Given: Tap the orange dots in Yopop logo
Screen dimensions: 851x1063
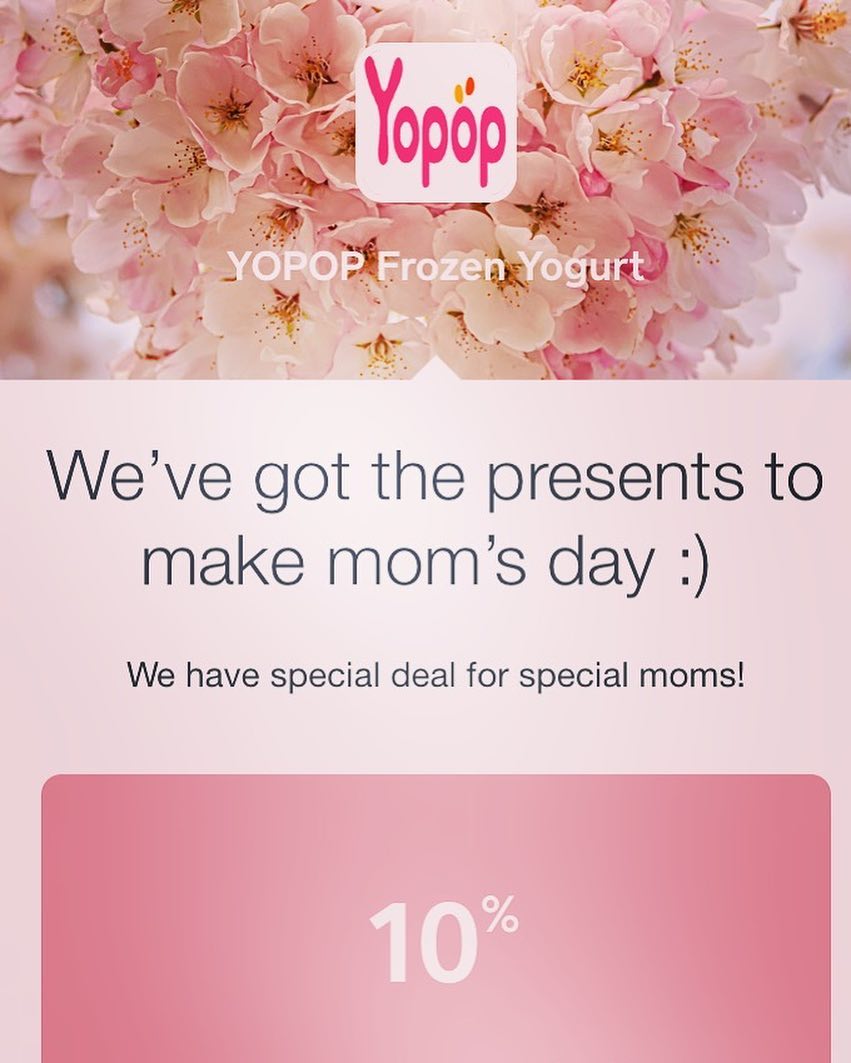Looking at the screenshot, I should point(466,89).
